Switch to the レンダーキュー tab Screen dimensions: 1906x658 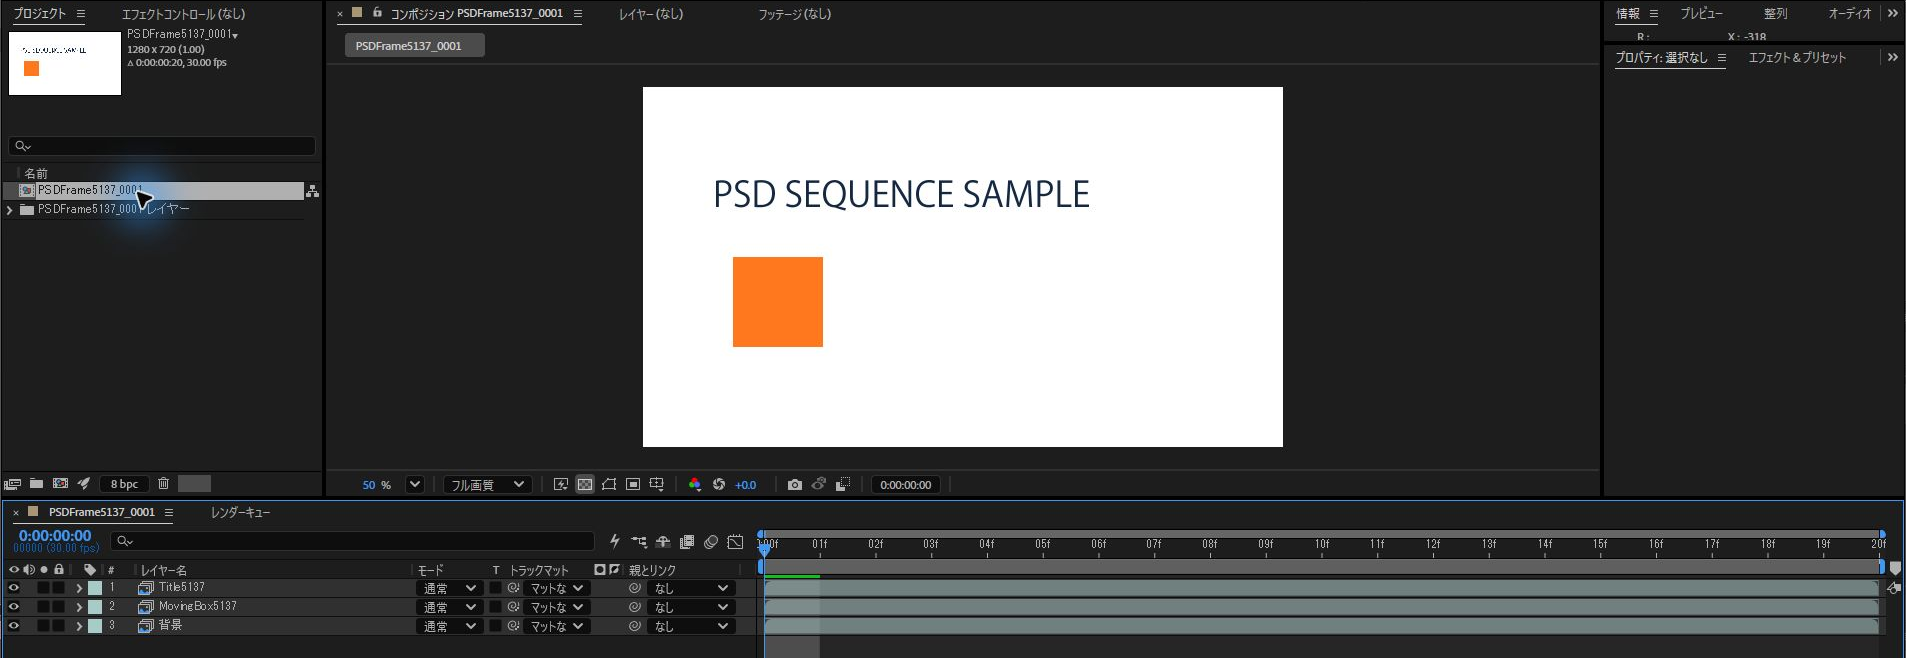click(240, 512)
